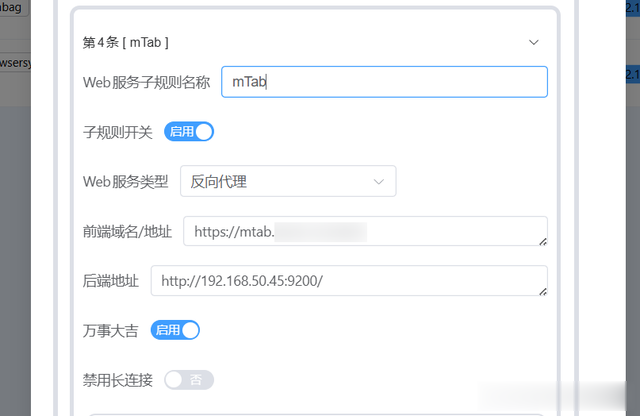Enable the 禁用长连接 switch
Image resolution: width=640 pixels, height=416 pixels.
pyautogui.click(x=189, y=380)
